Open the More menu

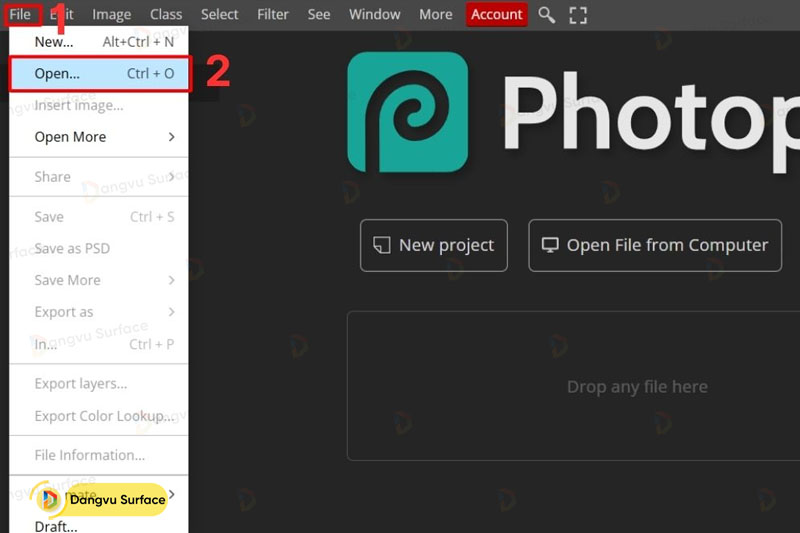click(x=435, y=14)
